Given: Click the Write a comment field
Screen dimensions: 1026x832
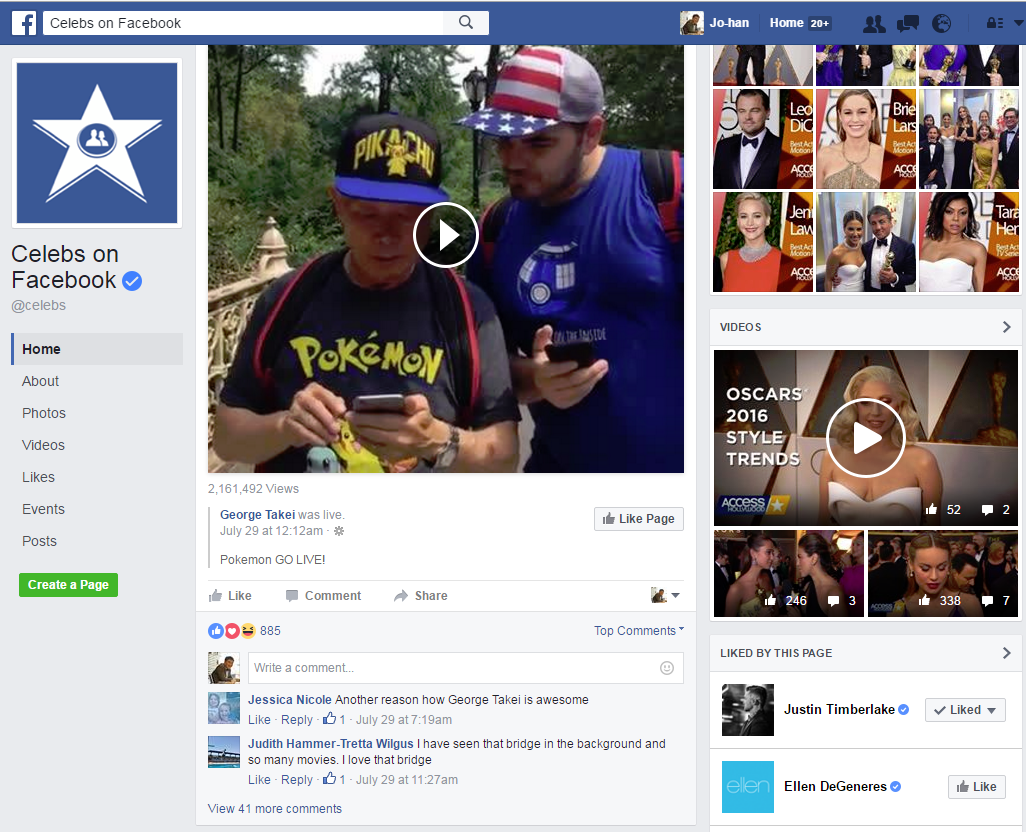Looking at the screenshot, I should pos(465,668).
